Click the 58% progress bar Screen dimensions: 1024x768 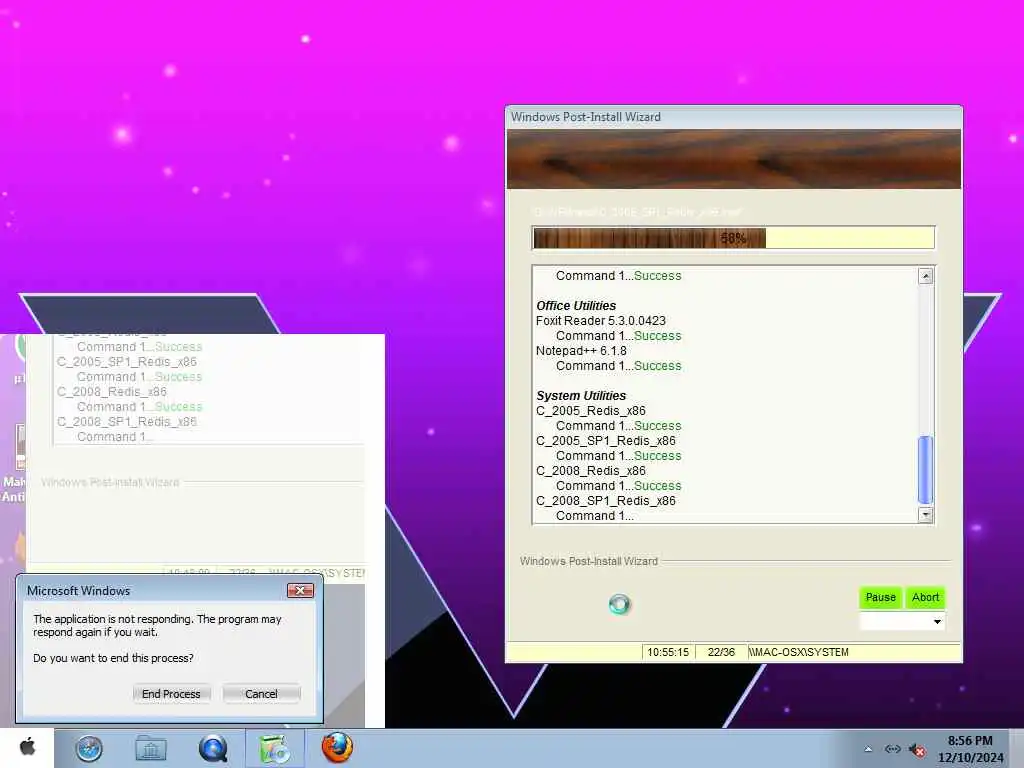pos(733,238)
